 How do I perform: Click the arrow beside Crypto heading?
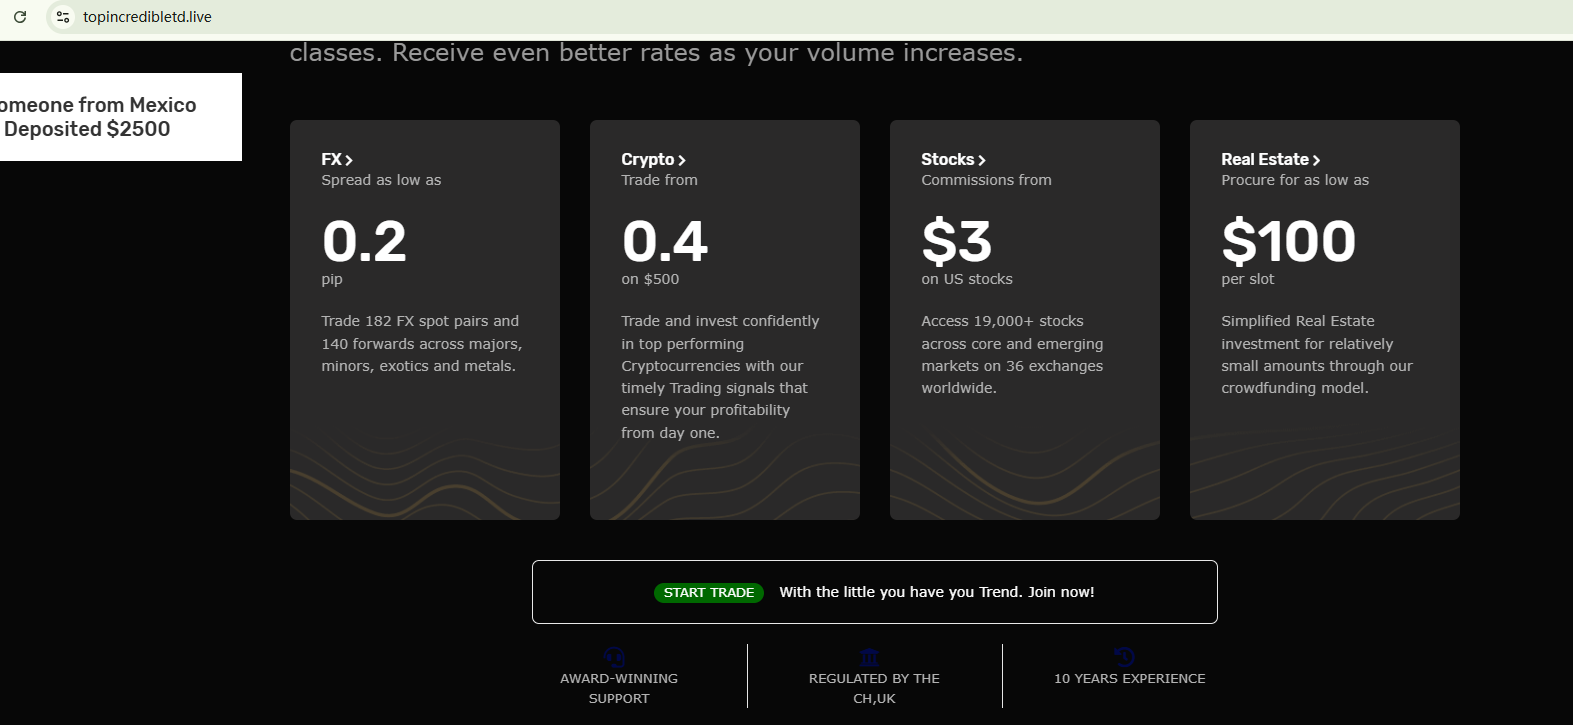pyautogui.click(x=682, y=160)
